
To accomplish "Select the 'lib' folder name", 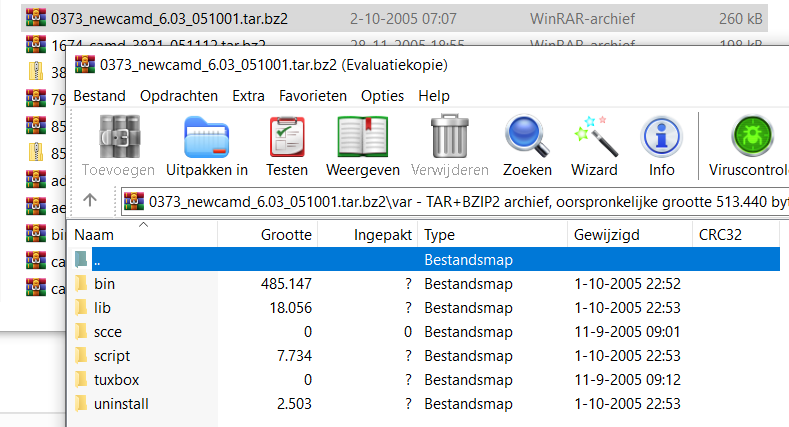I will 102,308.
